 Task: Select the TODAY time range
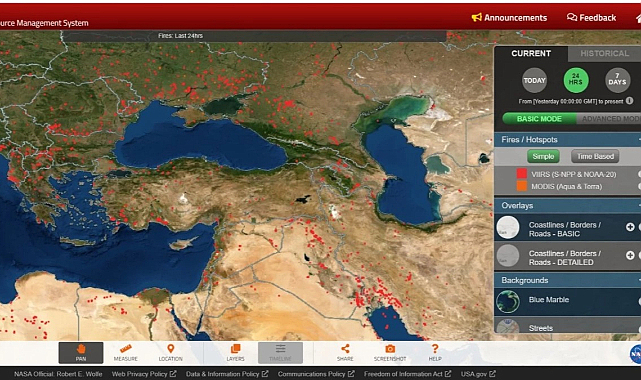coord(534,80)
